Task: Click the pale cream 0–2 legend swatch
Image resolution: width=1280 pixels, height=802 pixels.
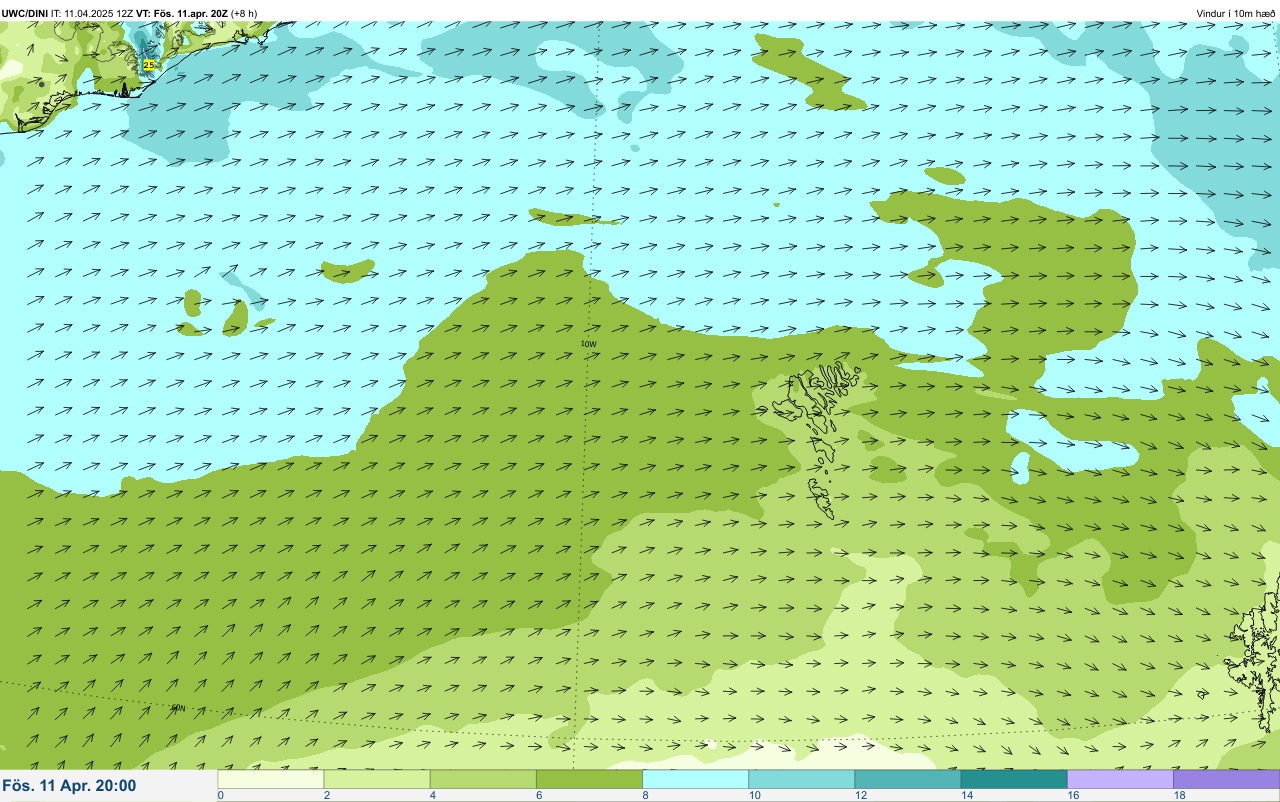Action: click(x=271, y=779)
